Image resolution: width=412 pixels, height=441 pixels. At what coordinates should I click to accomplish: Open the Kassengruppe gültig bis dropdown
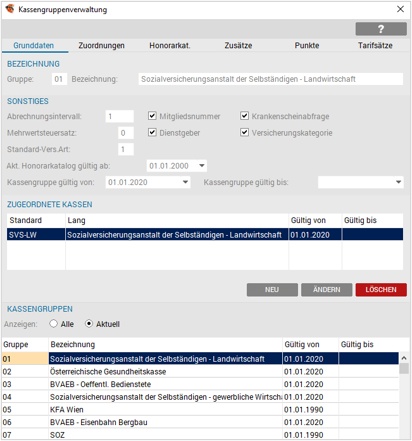click(x=398, y=182)
